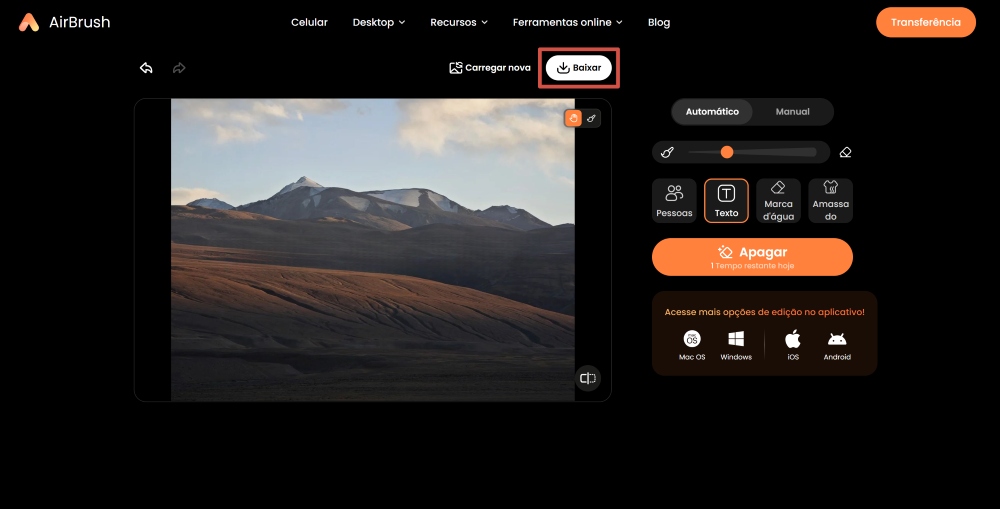
Task: Select the brush tool on canvas corner
Action: pos(591,118)
